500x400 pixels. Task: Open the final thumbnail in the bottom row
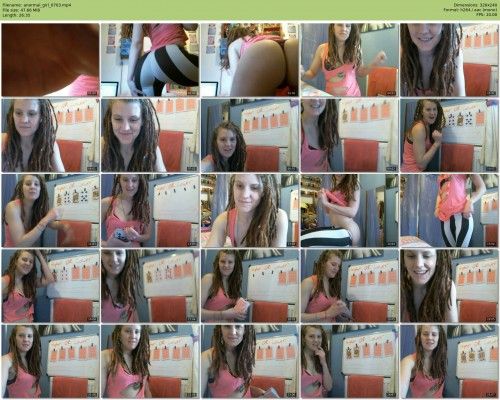click(449, 361)
